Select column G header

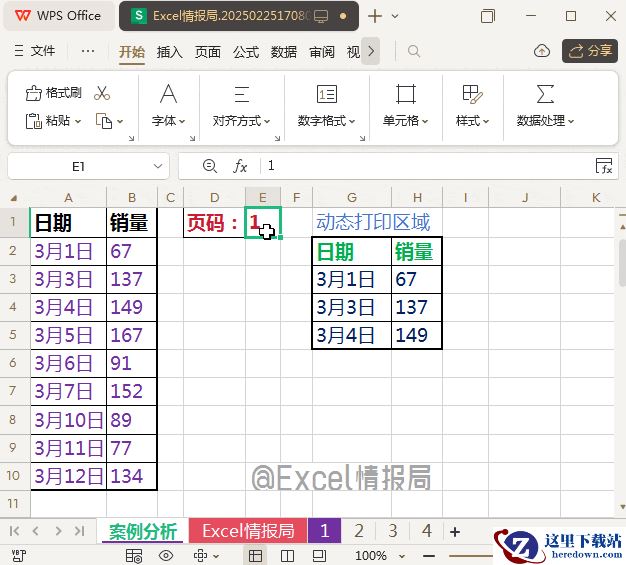click(x=352, y=198)
